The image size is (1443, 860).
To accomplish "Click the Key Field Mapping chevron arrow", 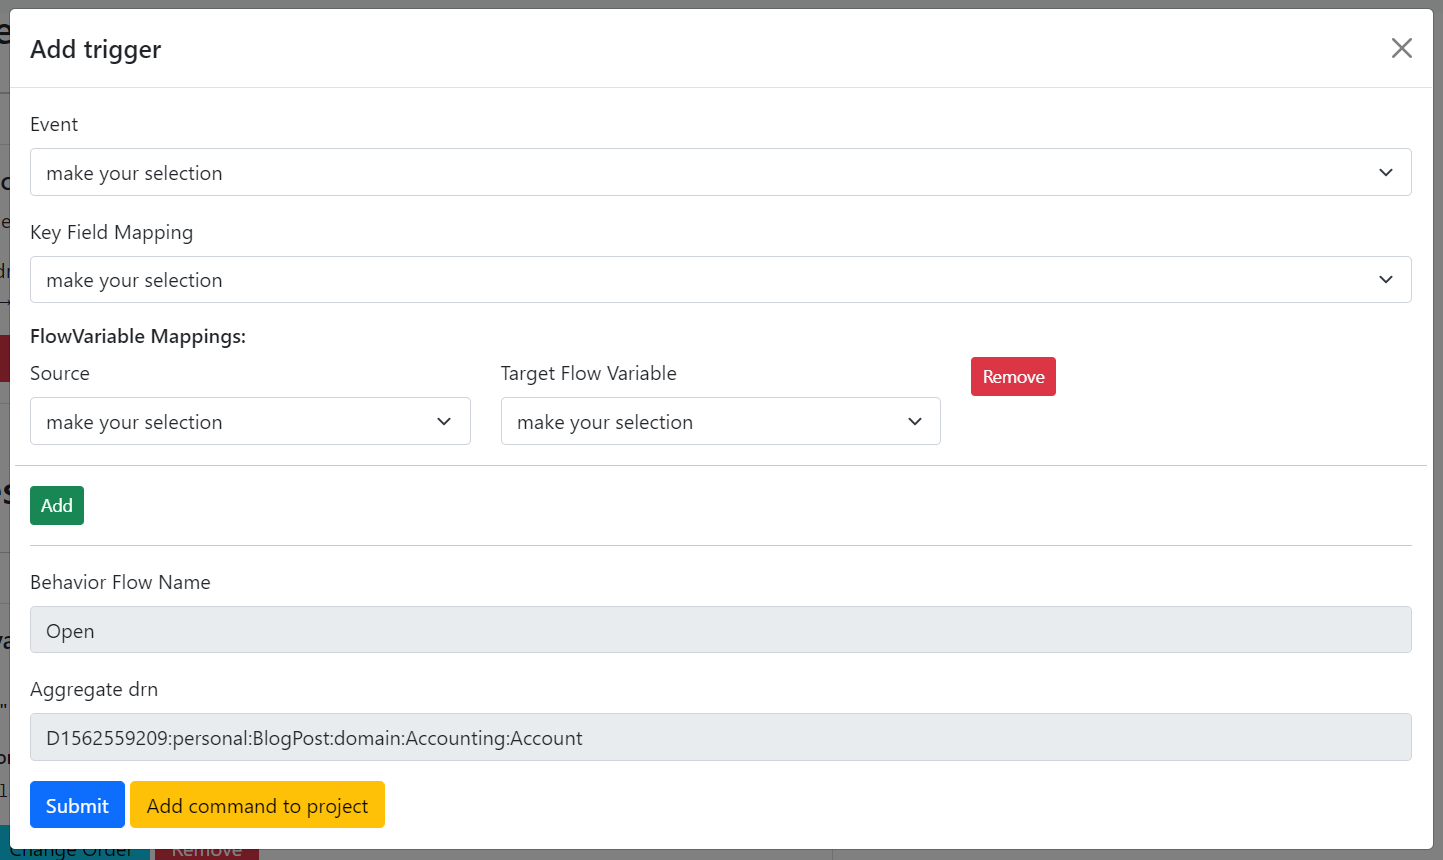I will pyautogui.click(x=1386, y=280).
